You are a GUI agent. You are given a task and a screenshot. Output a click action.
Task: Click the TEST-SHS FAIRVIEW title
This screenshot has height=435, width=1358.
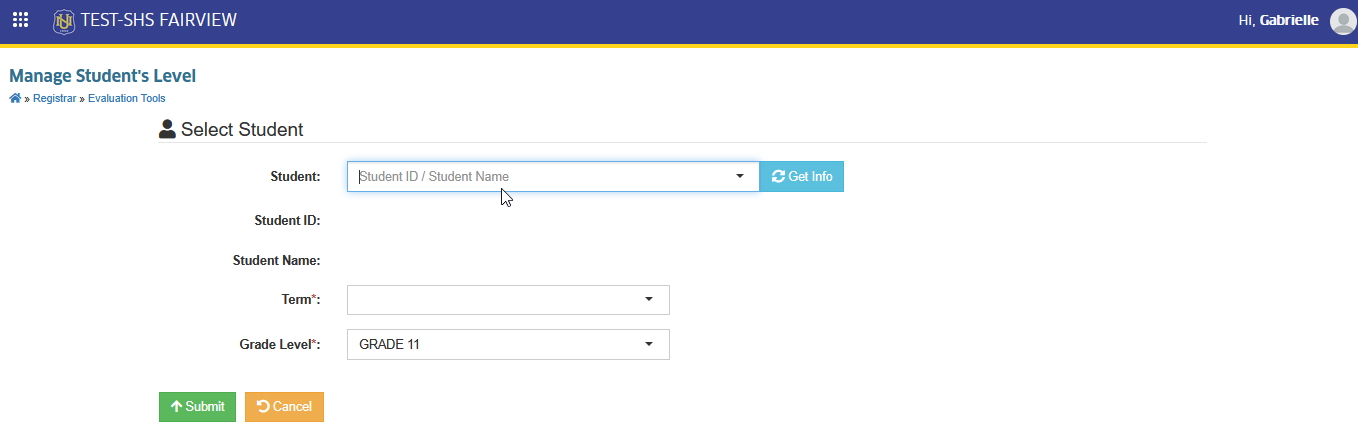(159, 20)
